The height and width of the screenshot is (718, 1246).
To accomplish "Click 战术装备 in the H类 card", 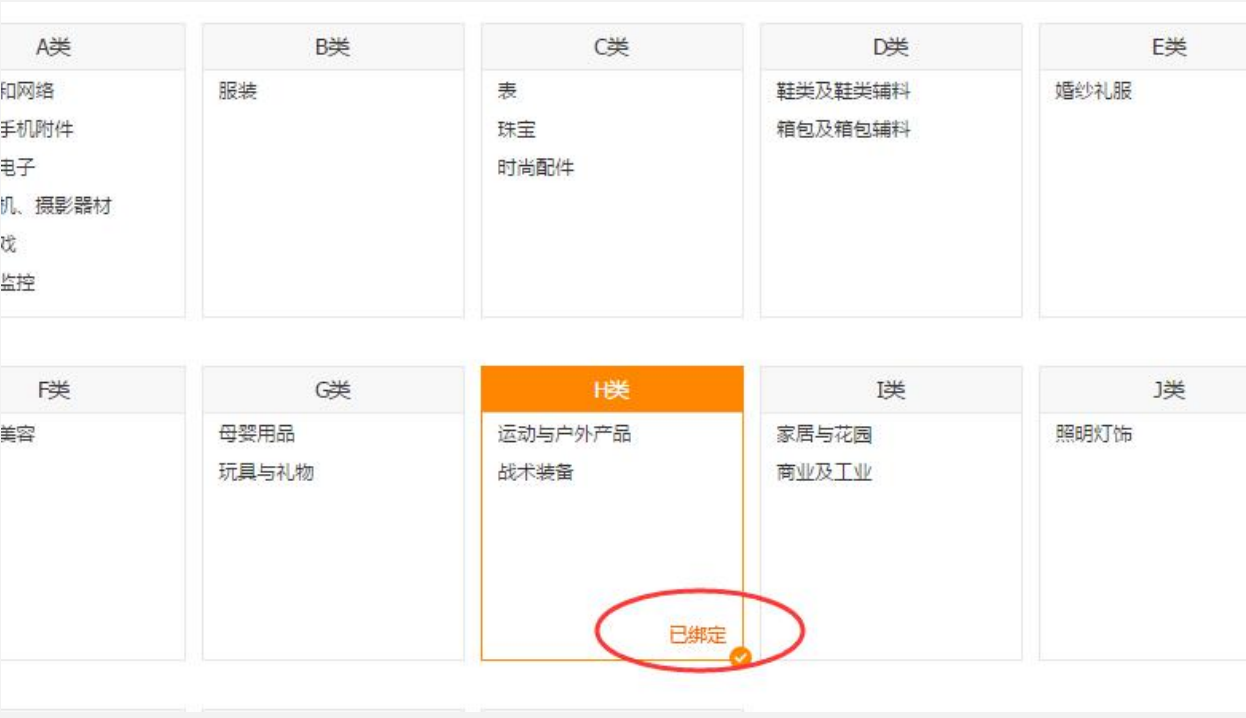I will point(536,473).
